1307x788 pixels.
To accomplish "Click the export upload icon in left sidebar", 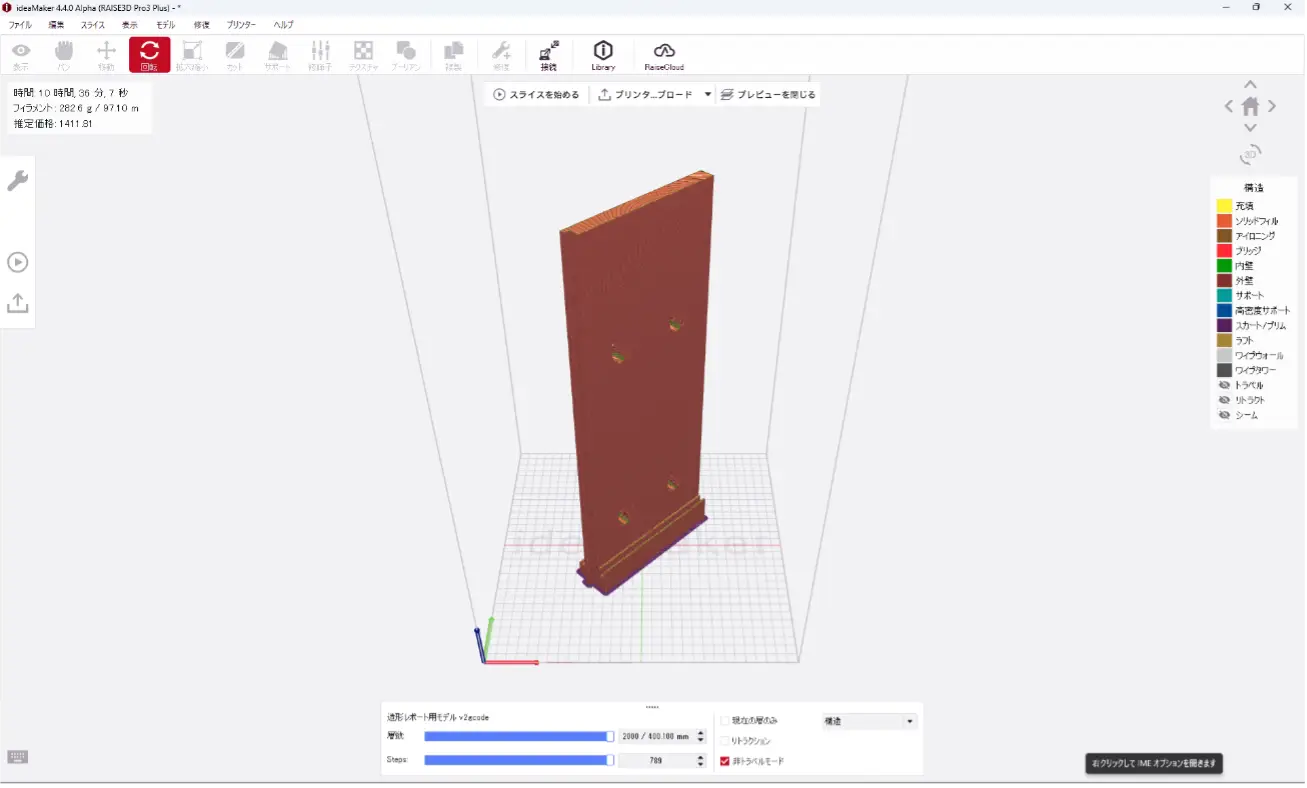I will pyautogui.click(x=18, y=303).
